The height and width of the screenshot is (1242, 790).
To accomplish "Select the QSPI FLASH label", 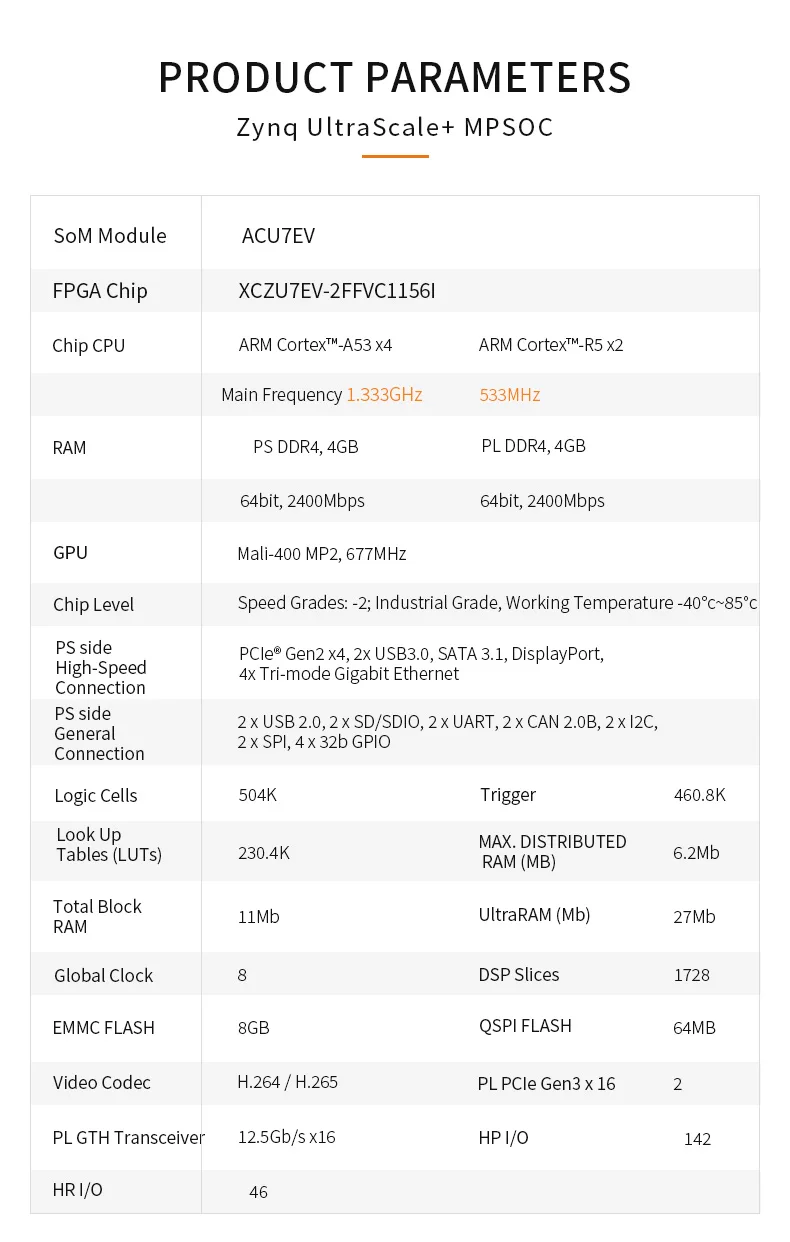I will pos(525,1026).
